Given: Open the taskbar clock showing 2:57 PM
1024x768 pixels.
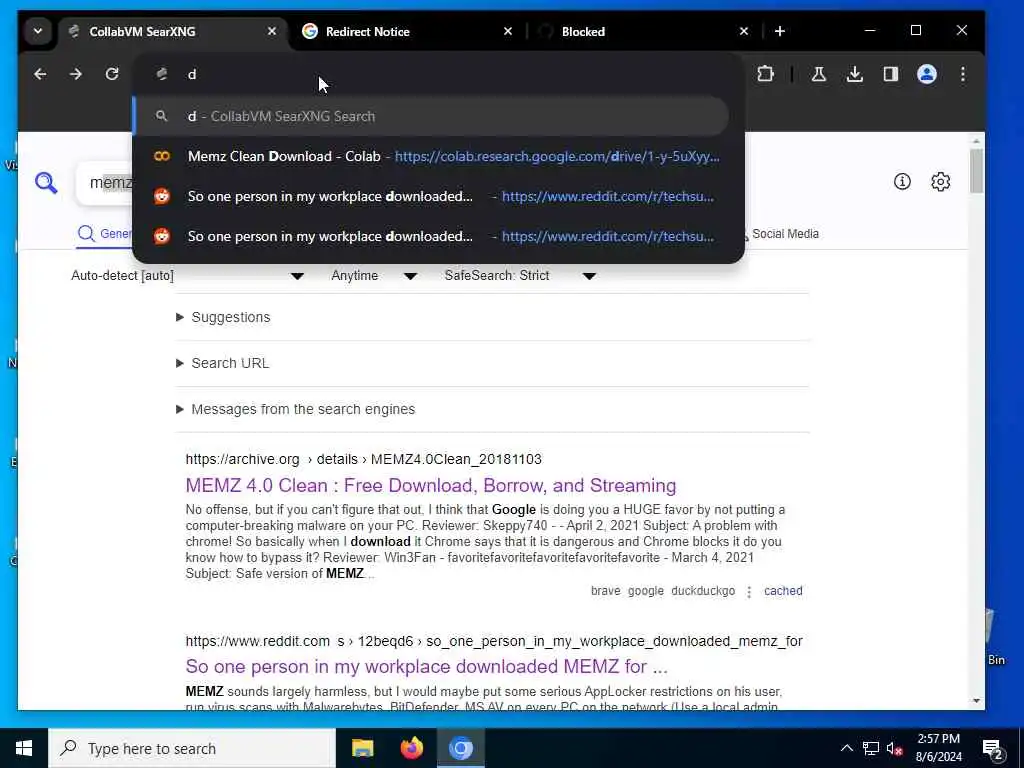Looking at the screenshot, I should [x=938, y=748].
